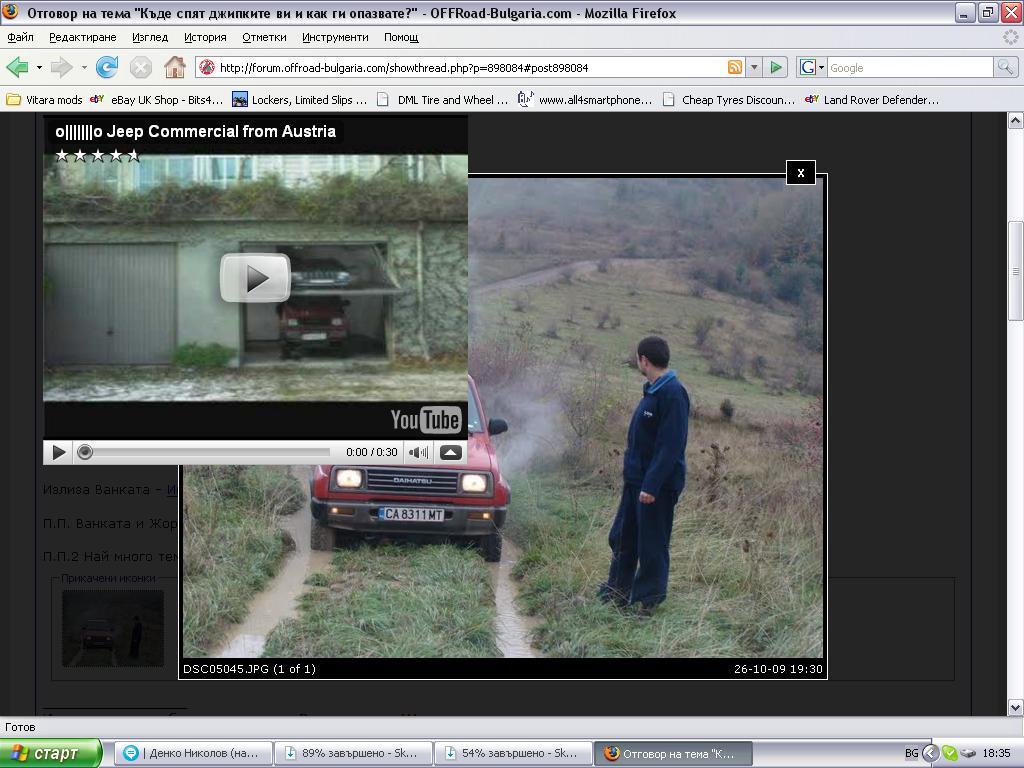Click the large play overlay on video

click(x=255, y=278)
